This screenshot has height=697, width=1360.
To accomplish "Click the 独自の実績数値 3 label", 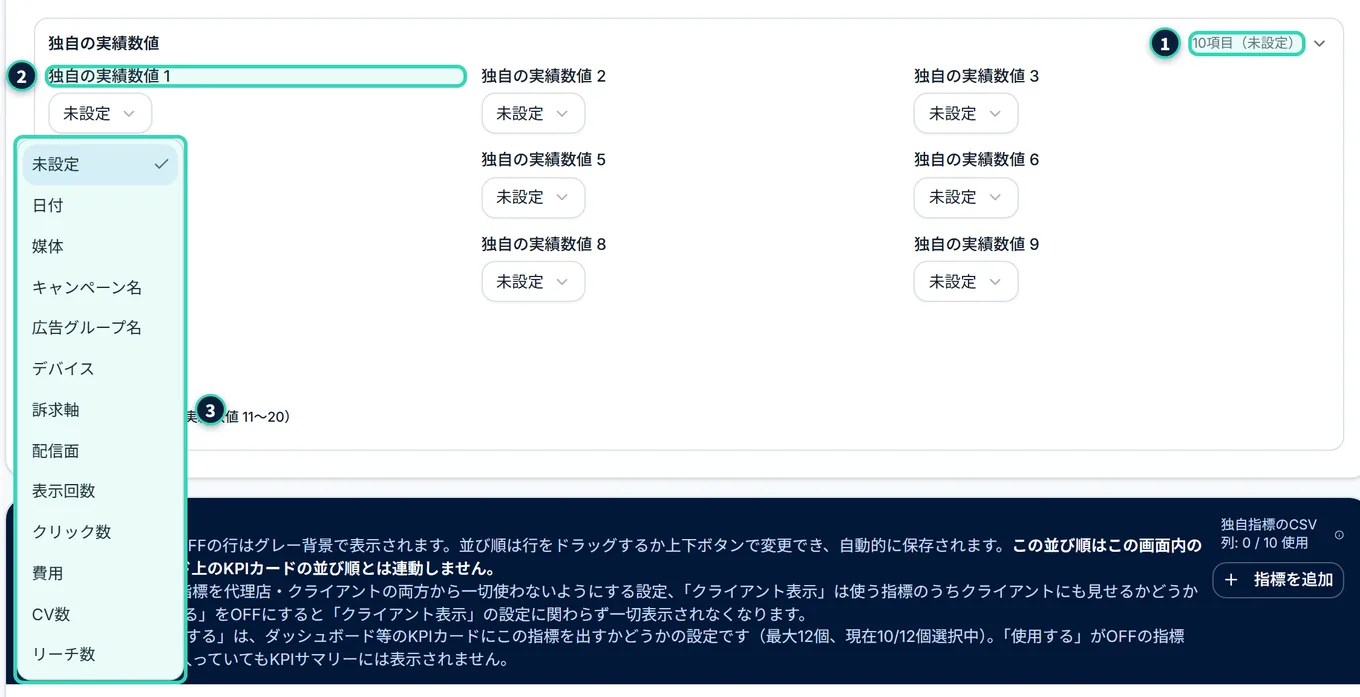I will [977, 76].
